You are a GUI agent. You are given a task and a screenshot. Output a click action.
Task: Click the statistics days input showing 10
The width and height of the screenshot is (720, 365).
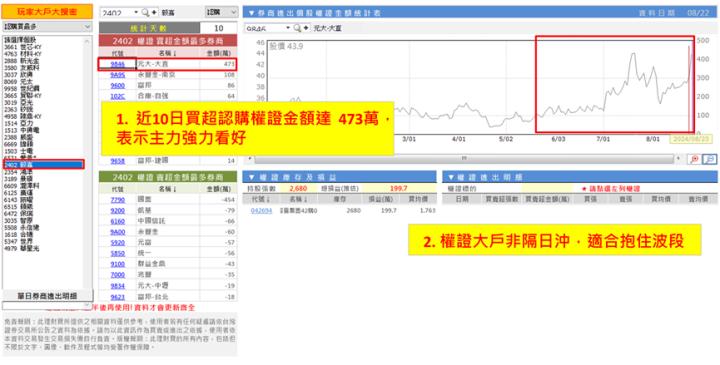tap(219, 28)
